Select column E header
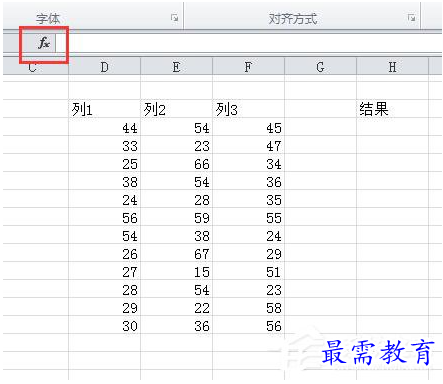 pyautogui.click(x=177, y=67)
